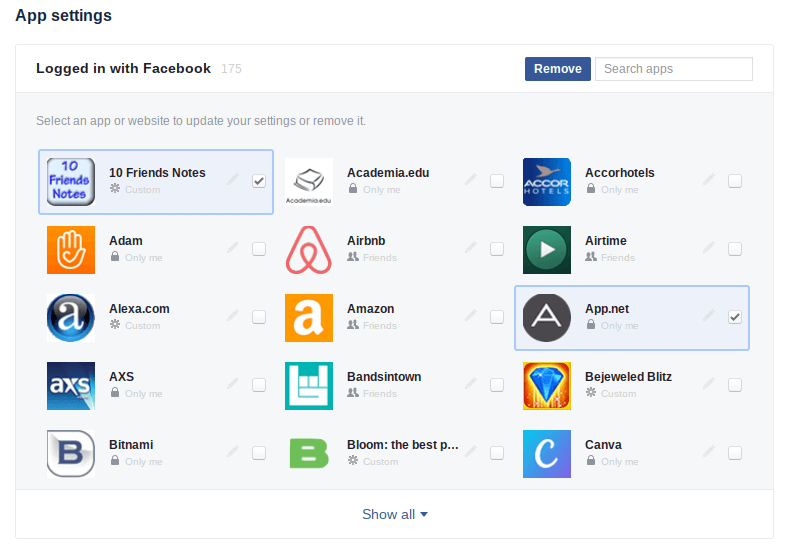Click the Bejeweled Blitz app icon

[547, 386]
